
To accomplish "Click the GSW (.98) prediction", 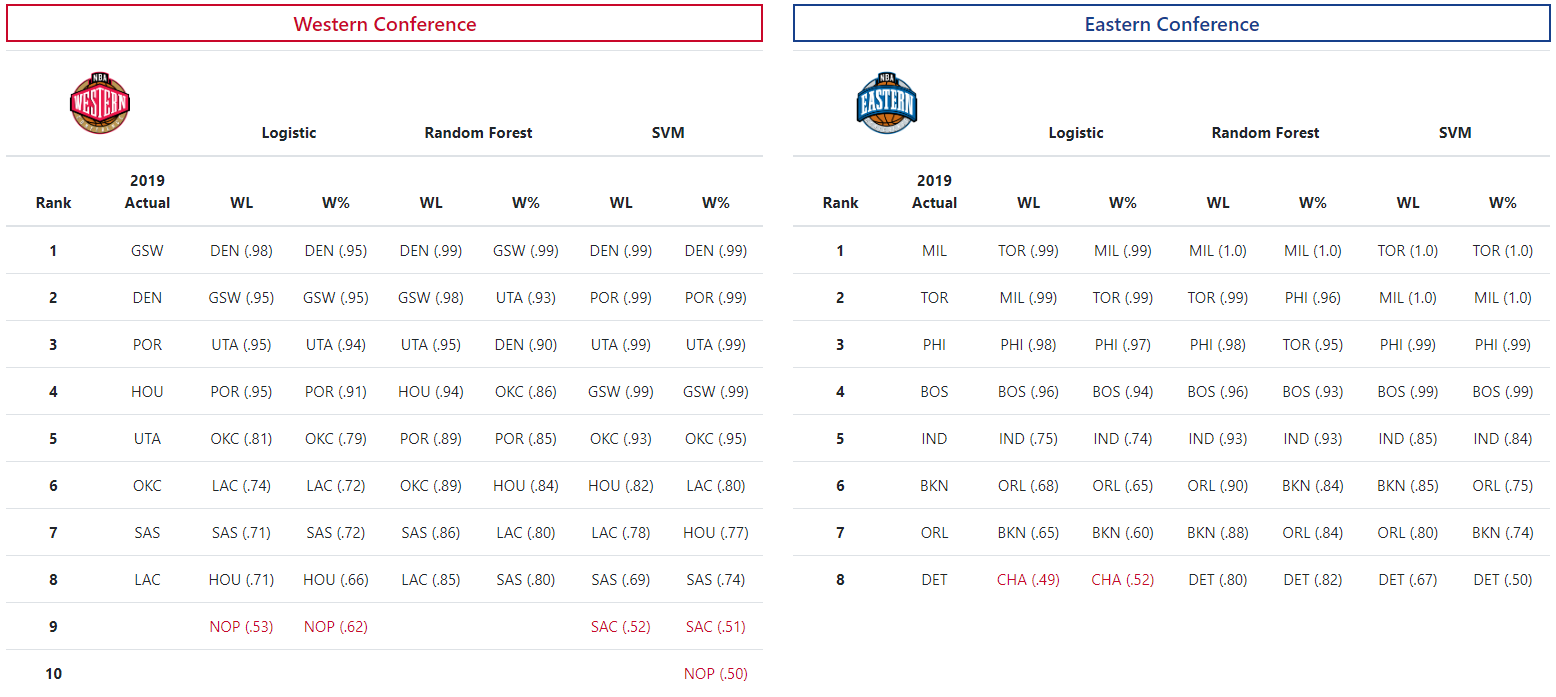I will tap(431, 298).
